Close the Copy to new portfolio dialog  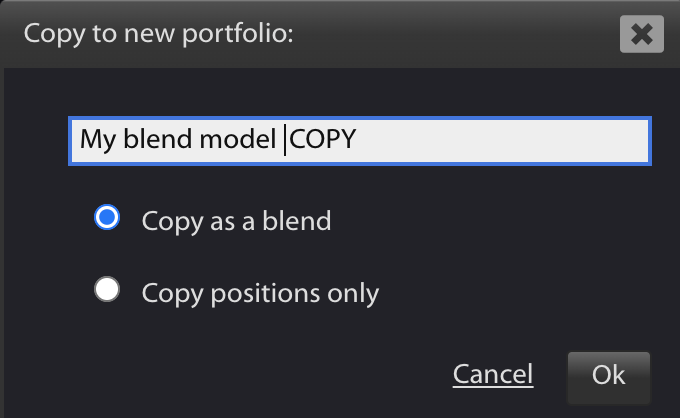point(641,34)
